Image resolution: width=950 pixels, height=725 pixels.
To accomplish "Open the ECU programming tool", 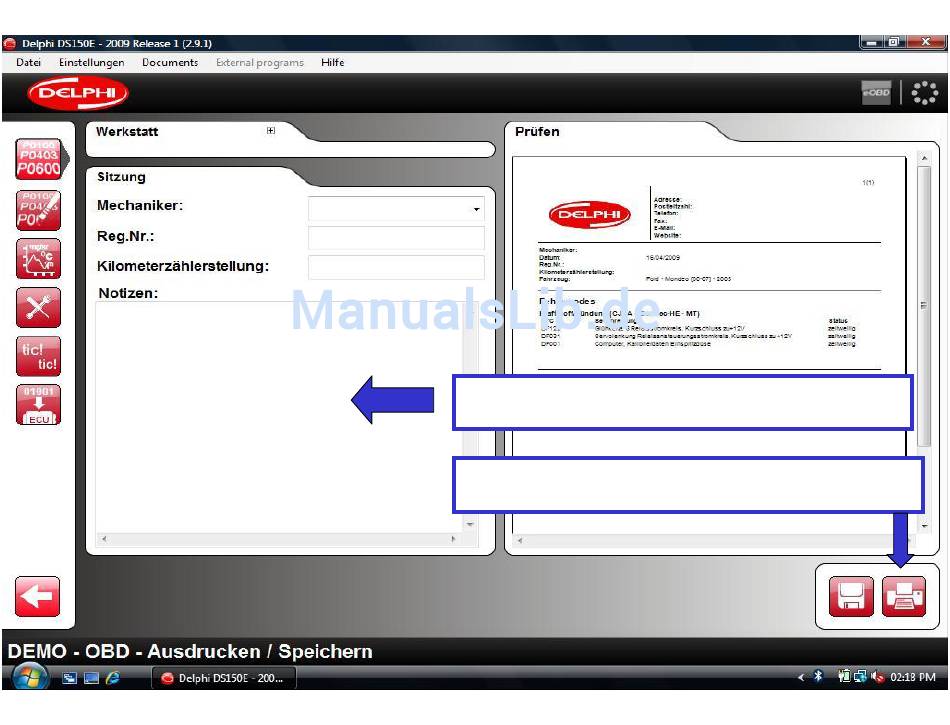I will point(39,405).
